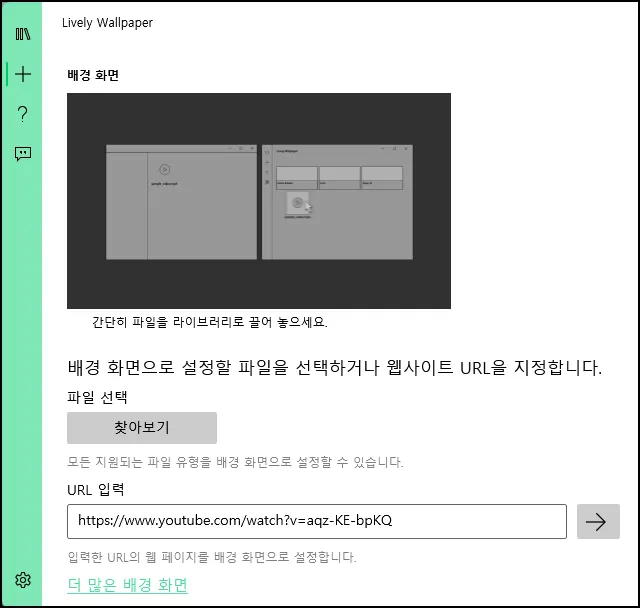The height and width of the screenshot is (608, 640).
Task: Click the 파일 선택 label
Action: [x=97, y=397]
